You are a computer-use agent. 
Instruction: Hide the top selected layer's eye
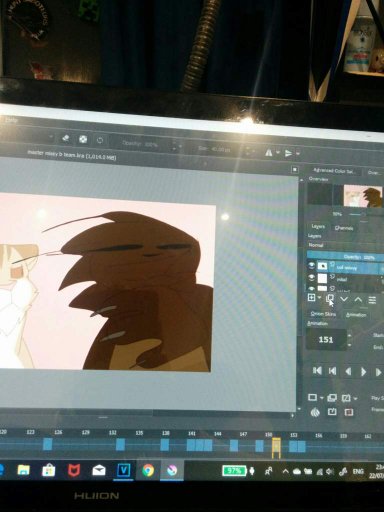coord(311,265)
